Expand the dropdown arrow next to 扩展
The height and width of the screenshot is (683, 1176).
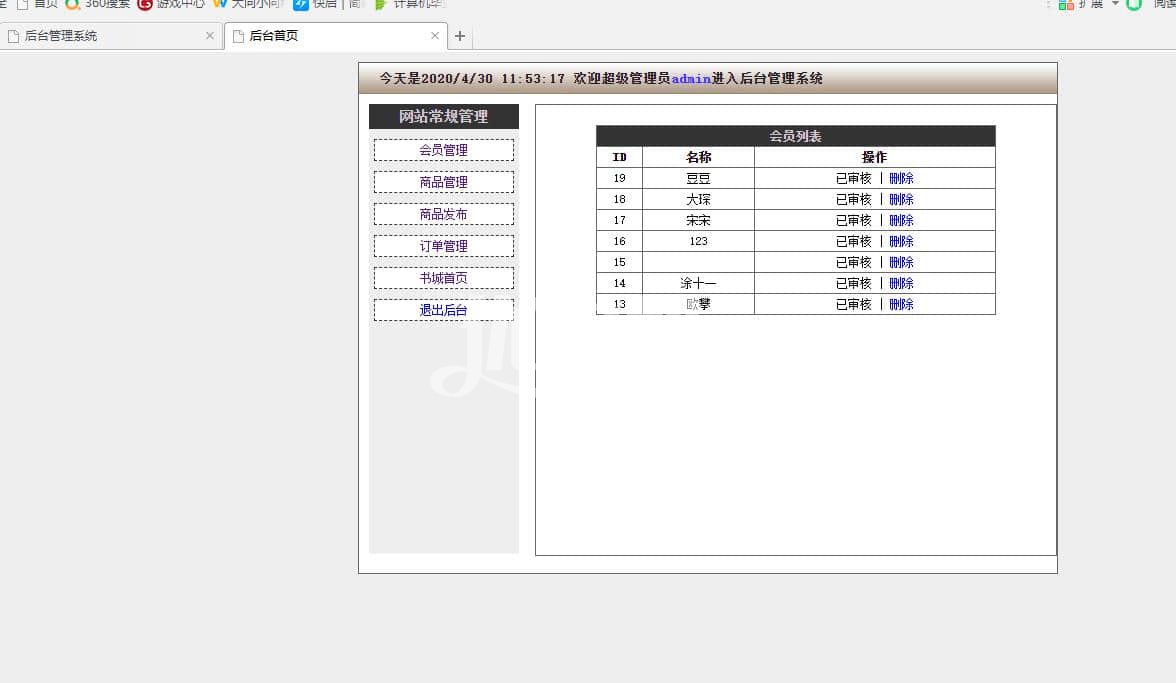(x=1115, y=4)
